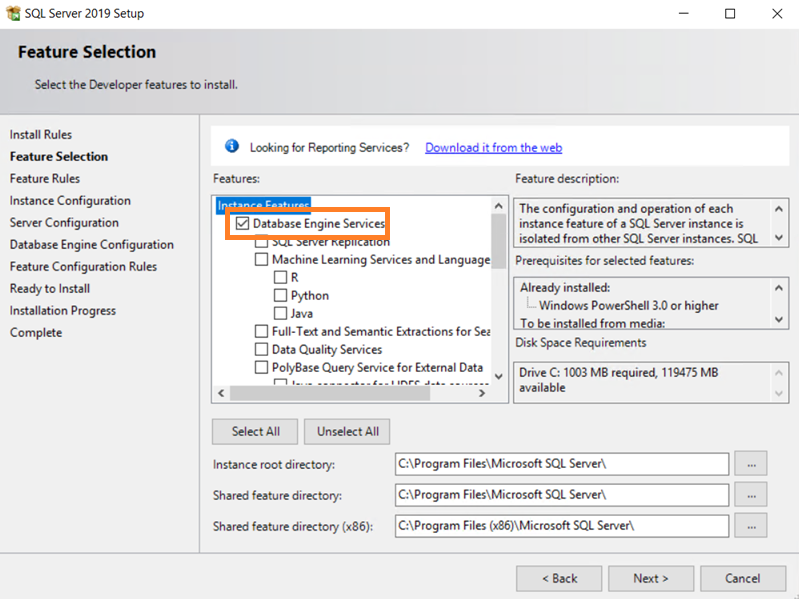Select Ready to Install step

click(x=49, y=288)
